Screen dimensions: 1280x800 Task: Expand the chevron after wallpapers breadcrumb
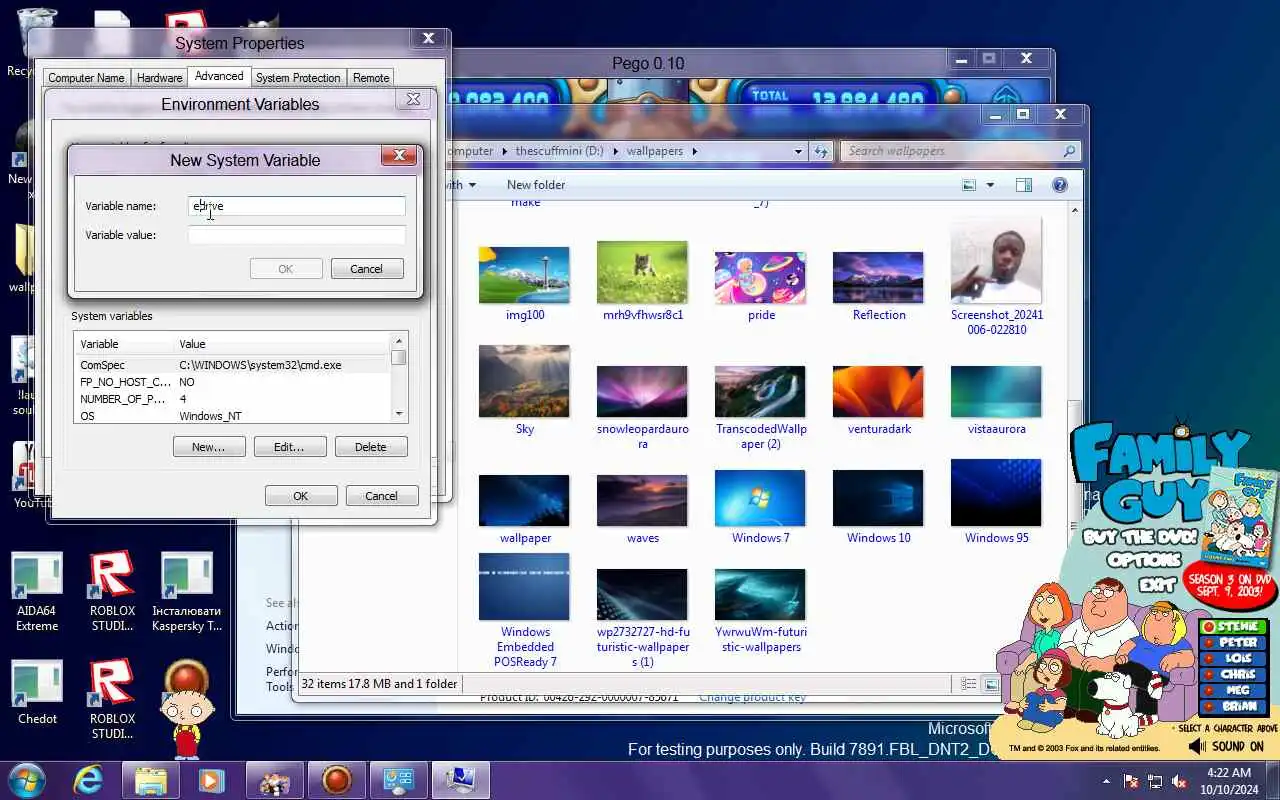(694, 151)
